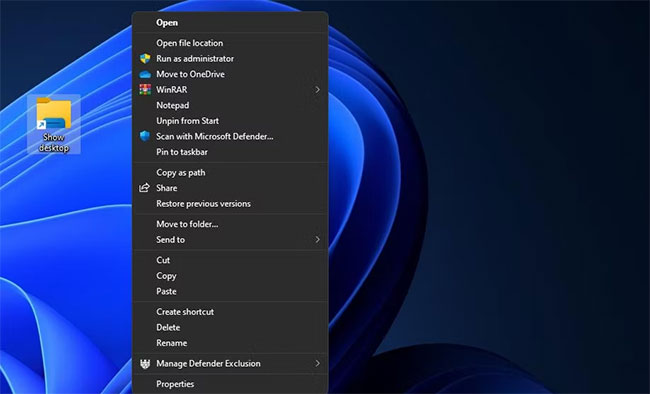
Task: Select Copy in the context menu
Action: point(230,276)
